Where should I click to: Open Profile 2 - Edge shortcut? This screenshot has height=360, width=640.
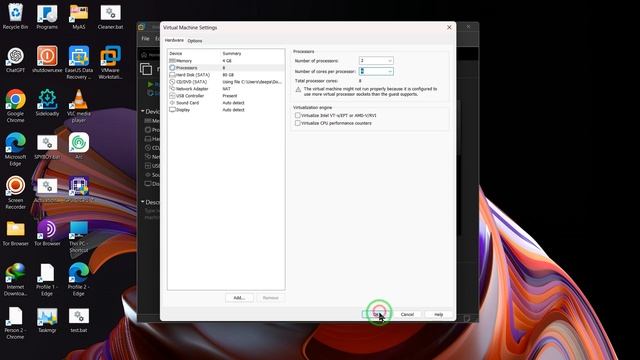pos(79,280)
